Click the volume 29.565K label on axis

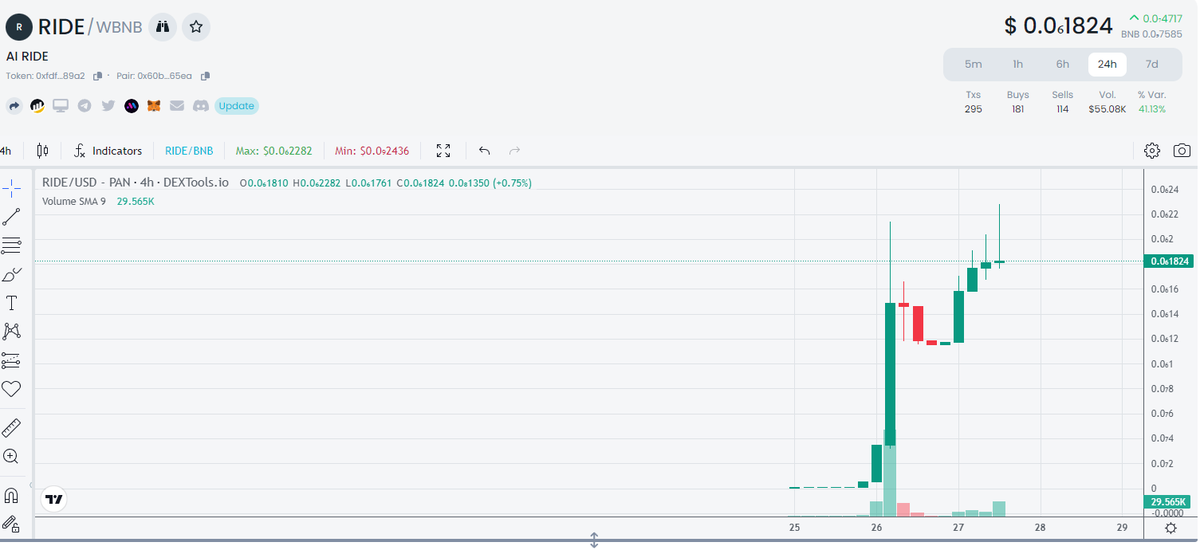(x=1170, y=501)
